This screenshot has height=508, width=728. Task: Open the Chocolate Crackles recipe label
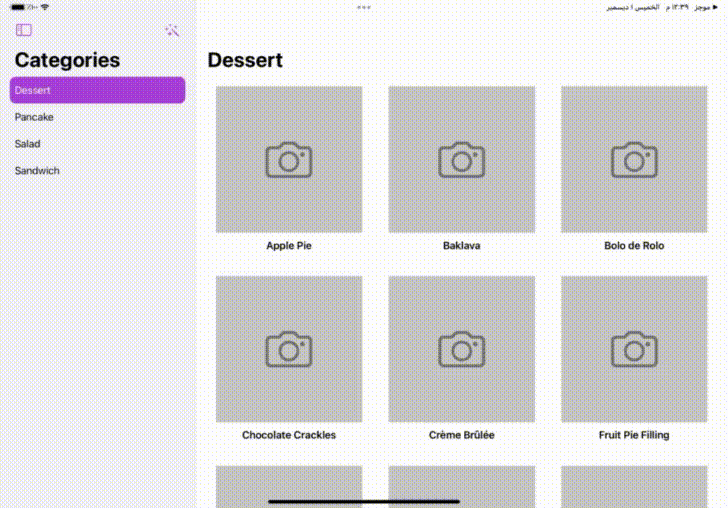(x=289, y=435)
